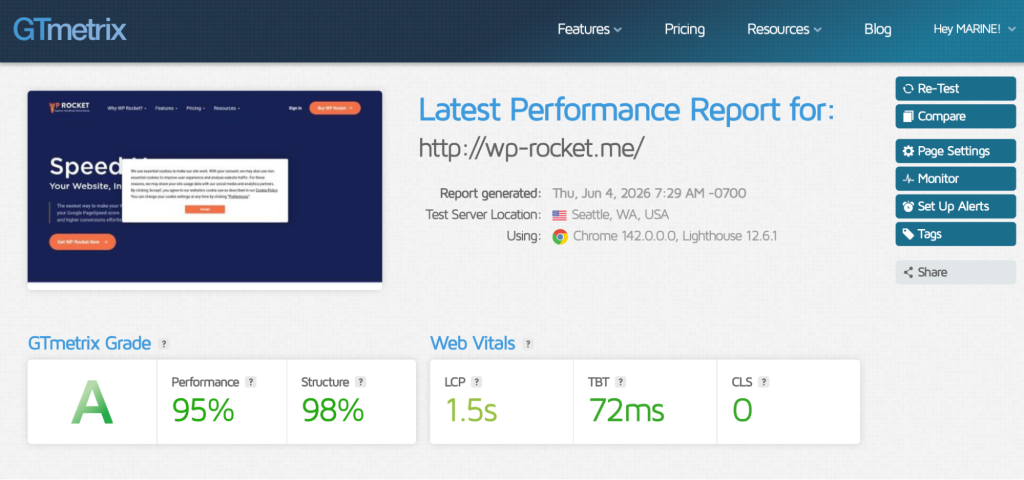The width and height of the screenshot is (1024, 480).
Task: Click the 98% Structure score
Action: tap(332, 410)
